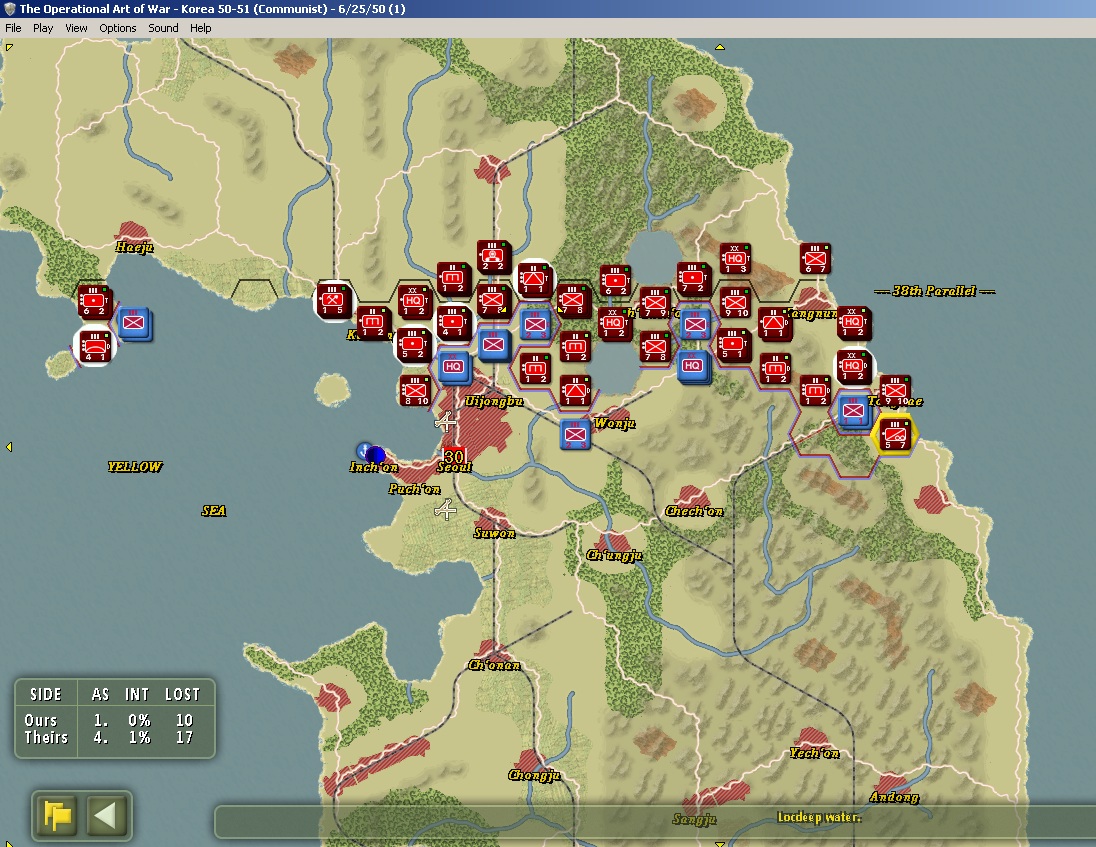Image resolution: width=1096 pixels, height=847 pixels.
Task: Click the Chongju city label
Action: 534,775
